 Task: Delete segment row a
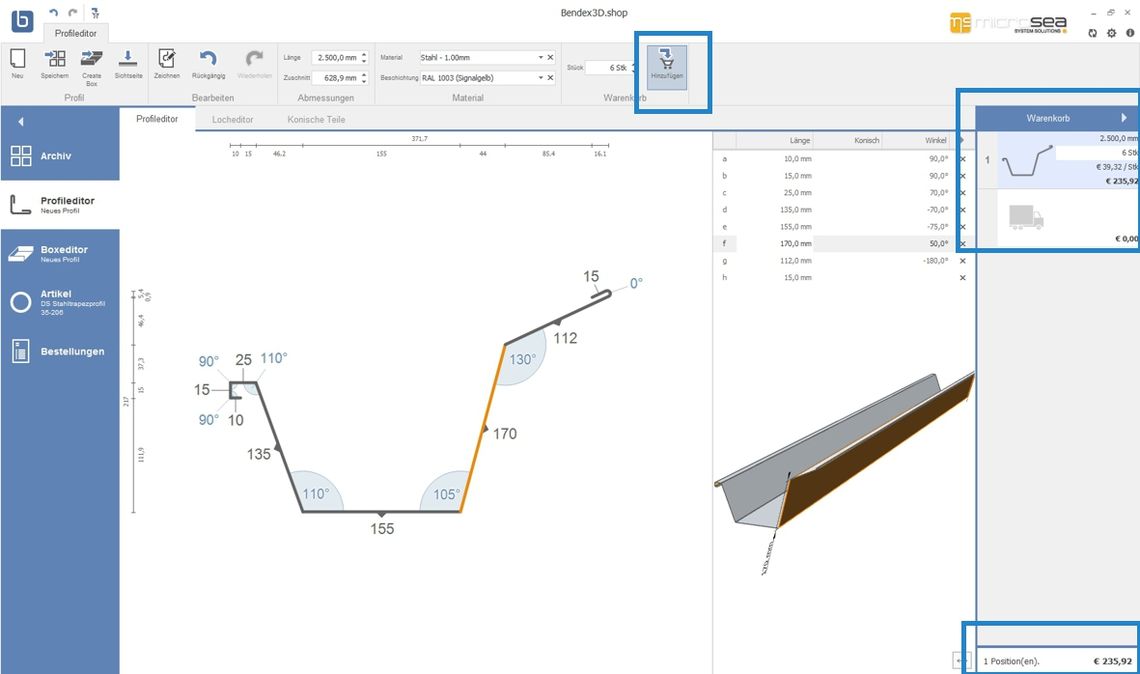(963, 159)
